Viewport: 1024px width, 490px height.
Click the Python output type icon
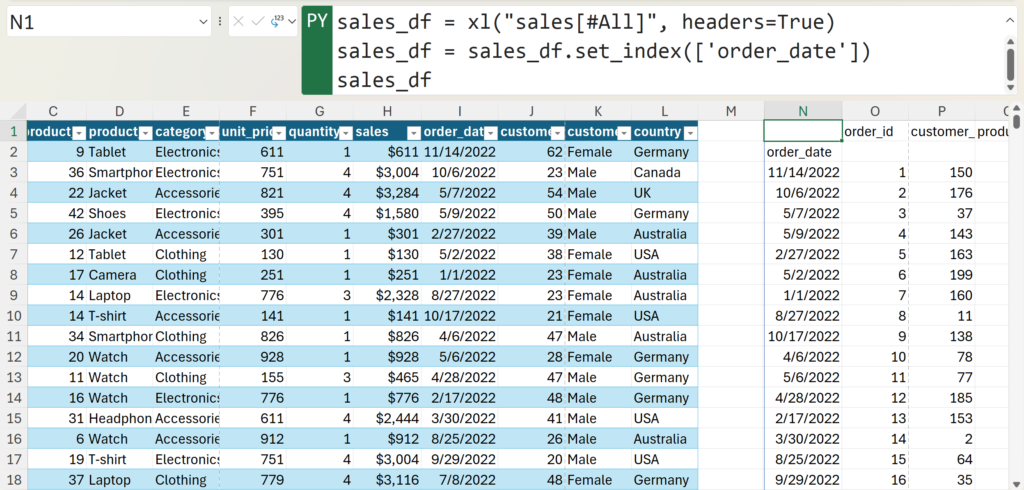pyautogui.click(x=276, y=21)
